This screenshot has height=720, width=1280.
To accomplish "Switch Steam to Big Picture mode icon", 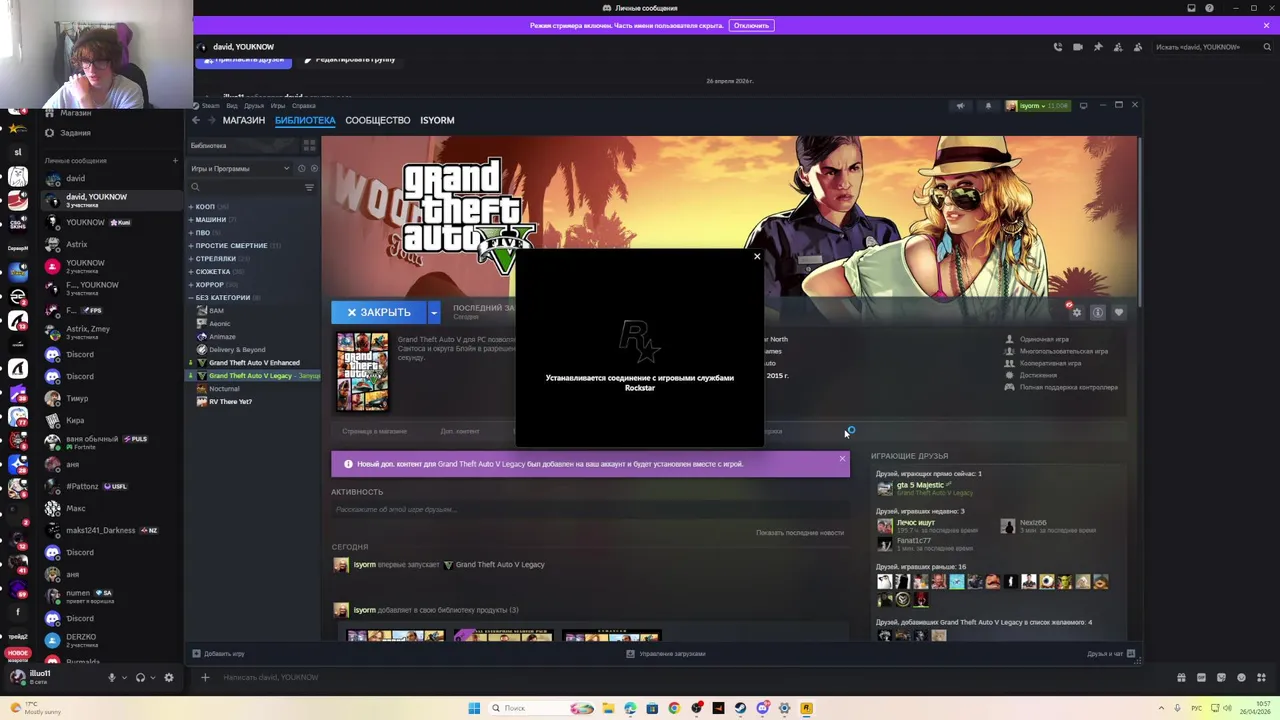I will click(1083, 105).
